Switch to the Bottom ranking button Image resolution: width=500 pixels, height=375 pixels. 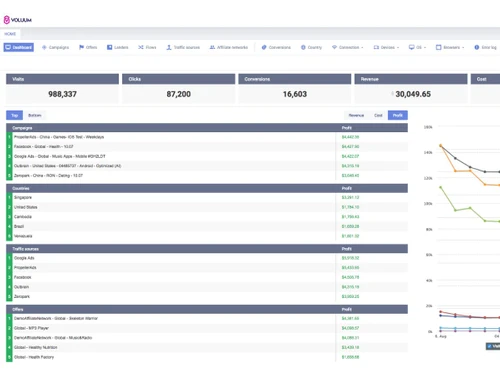click(x=35, y=115)
